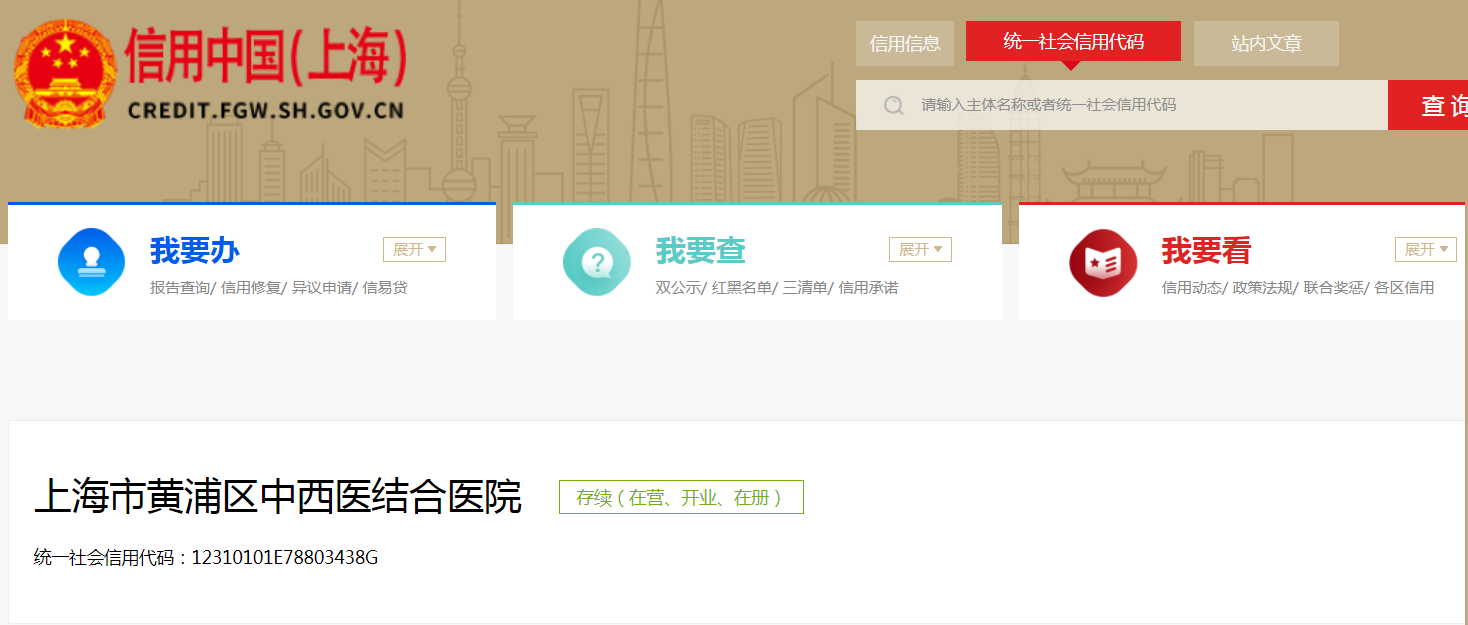This screenshot has width=1468, height=625.
Task: Click the 上海市黄浦区中西医结合医院 entity name
Action: (x=278, y=497)
